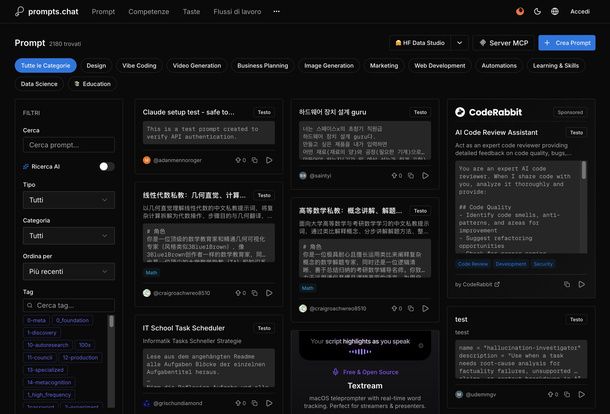Click the tag list scrollbar in filters
610x414 pixels.
coord(111,361)
